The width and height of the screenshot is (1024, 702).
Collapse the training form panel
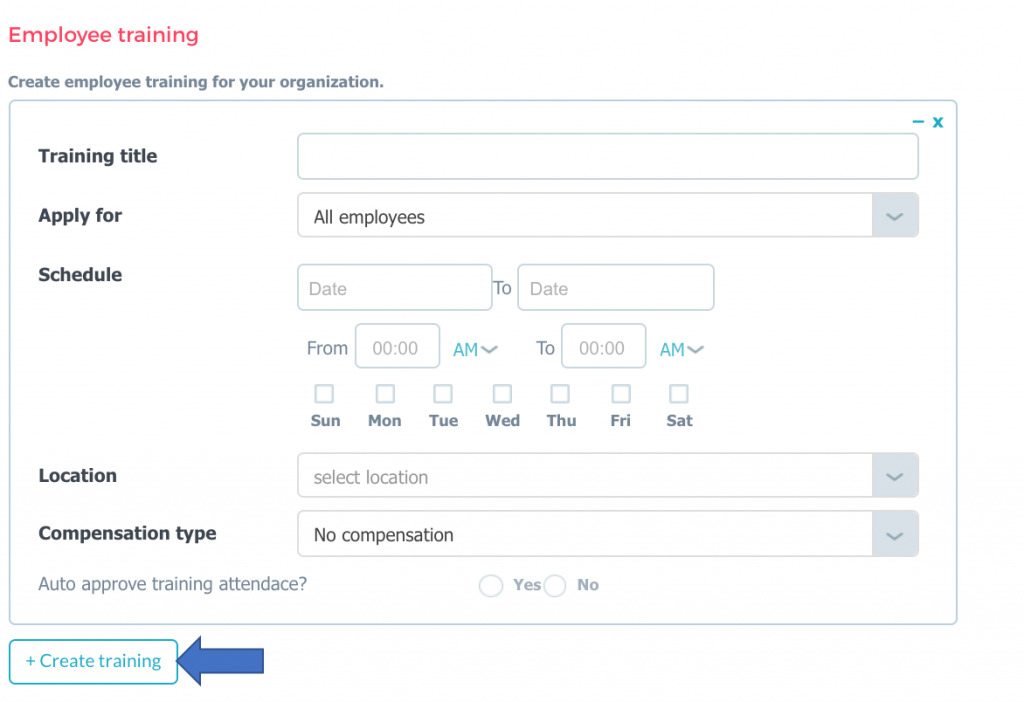click(917, 121)
